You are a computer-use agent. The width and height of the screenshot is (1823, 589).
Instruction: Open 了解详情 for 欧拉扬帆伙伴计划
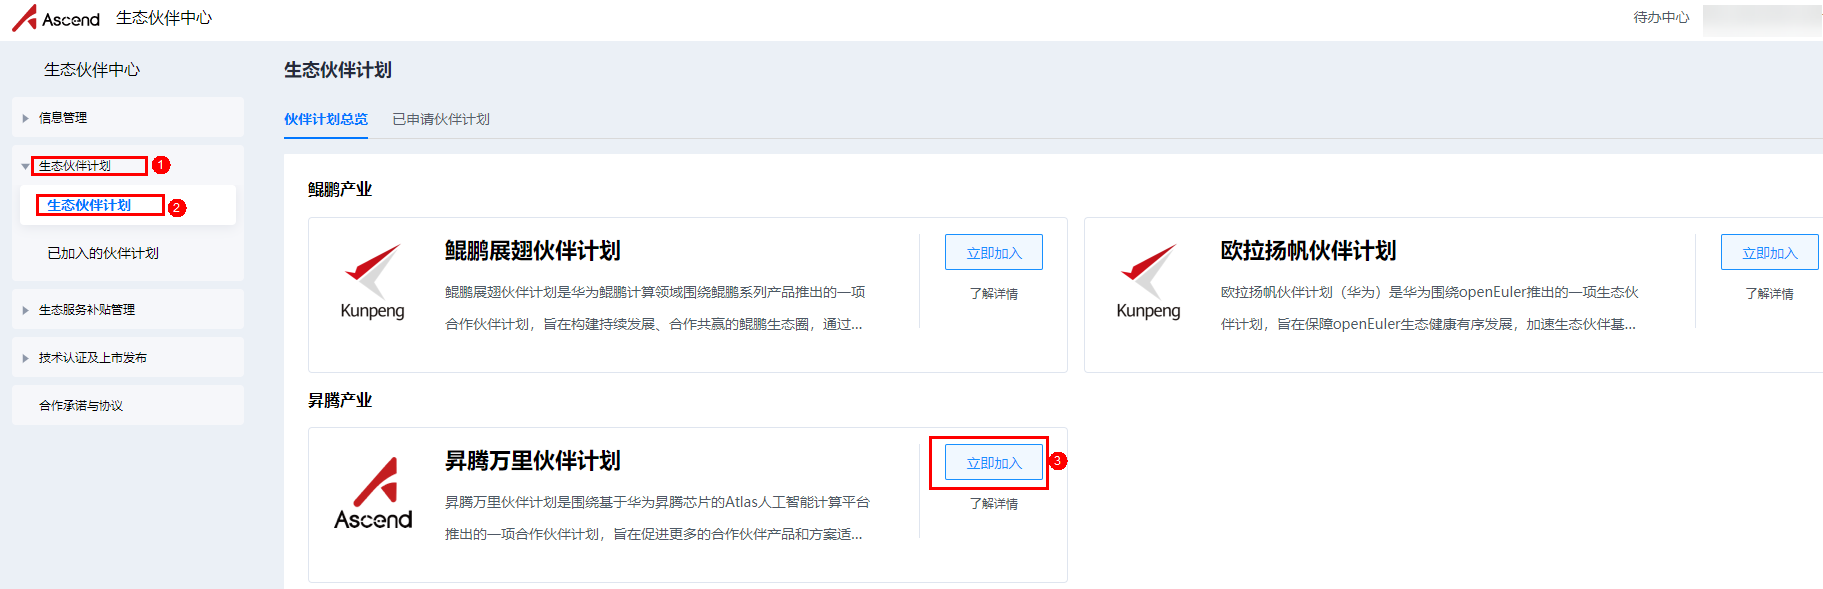[1770, 294]
